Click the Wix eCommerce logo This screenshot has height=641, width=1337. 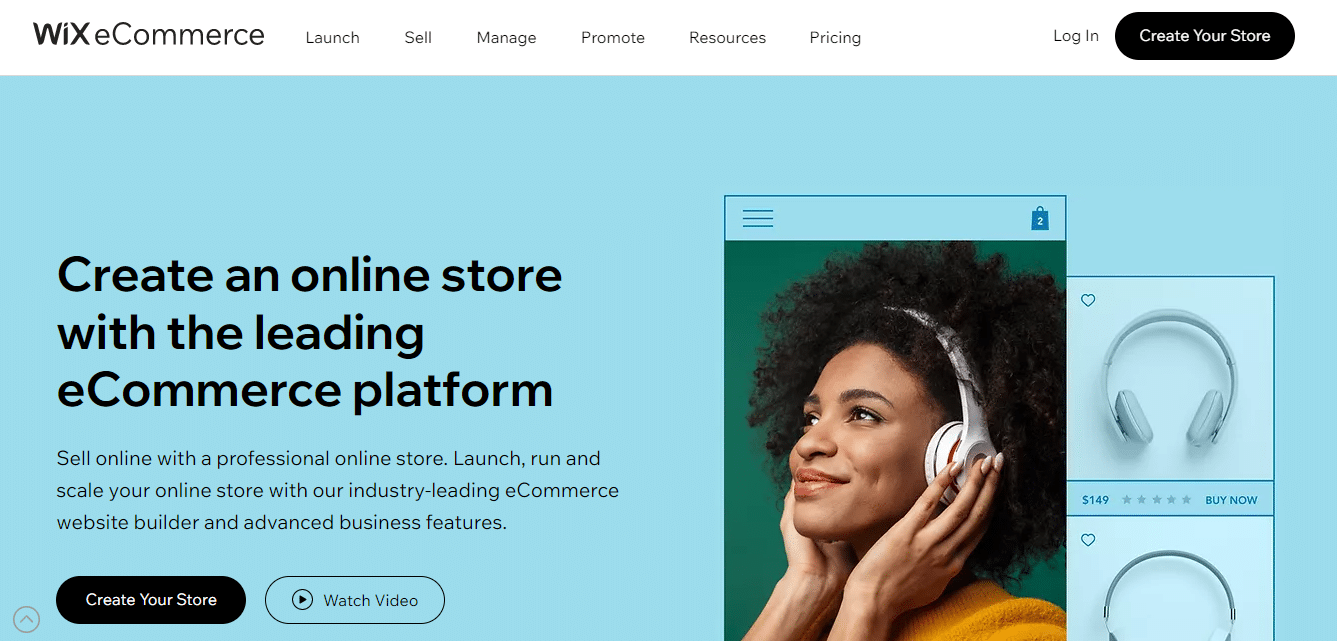click(149, 35)
